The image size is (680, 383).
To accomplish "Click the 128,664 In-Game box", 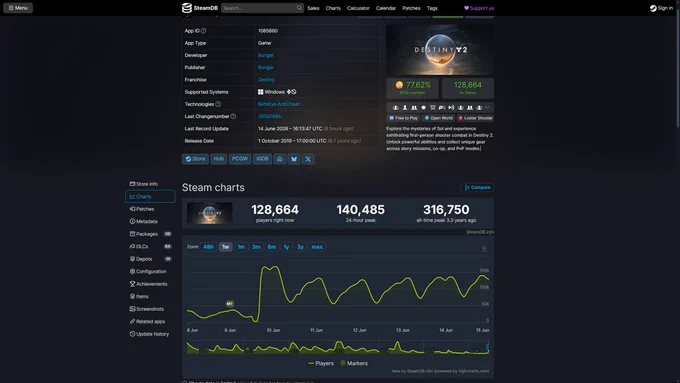I will tap(468, 88).
